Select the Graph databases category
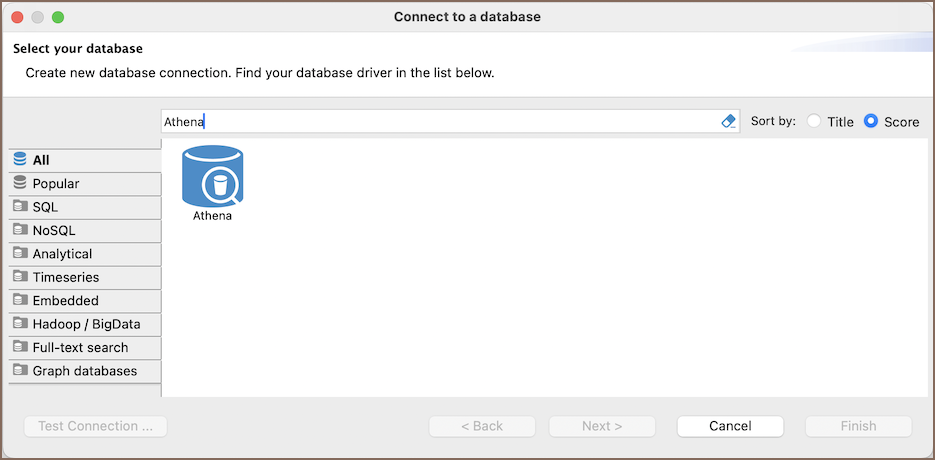The height and width of the screenshot is (460, 935). 84,371
